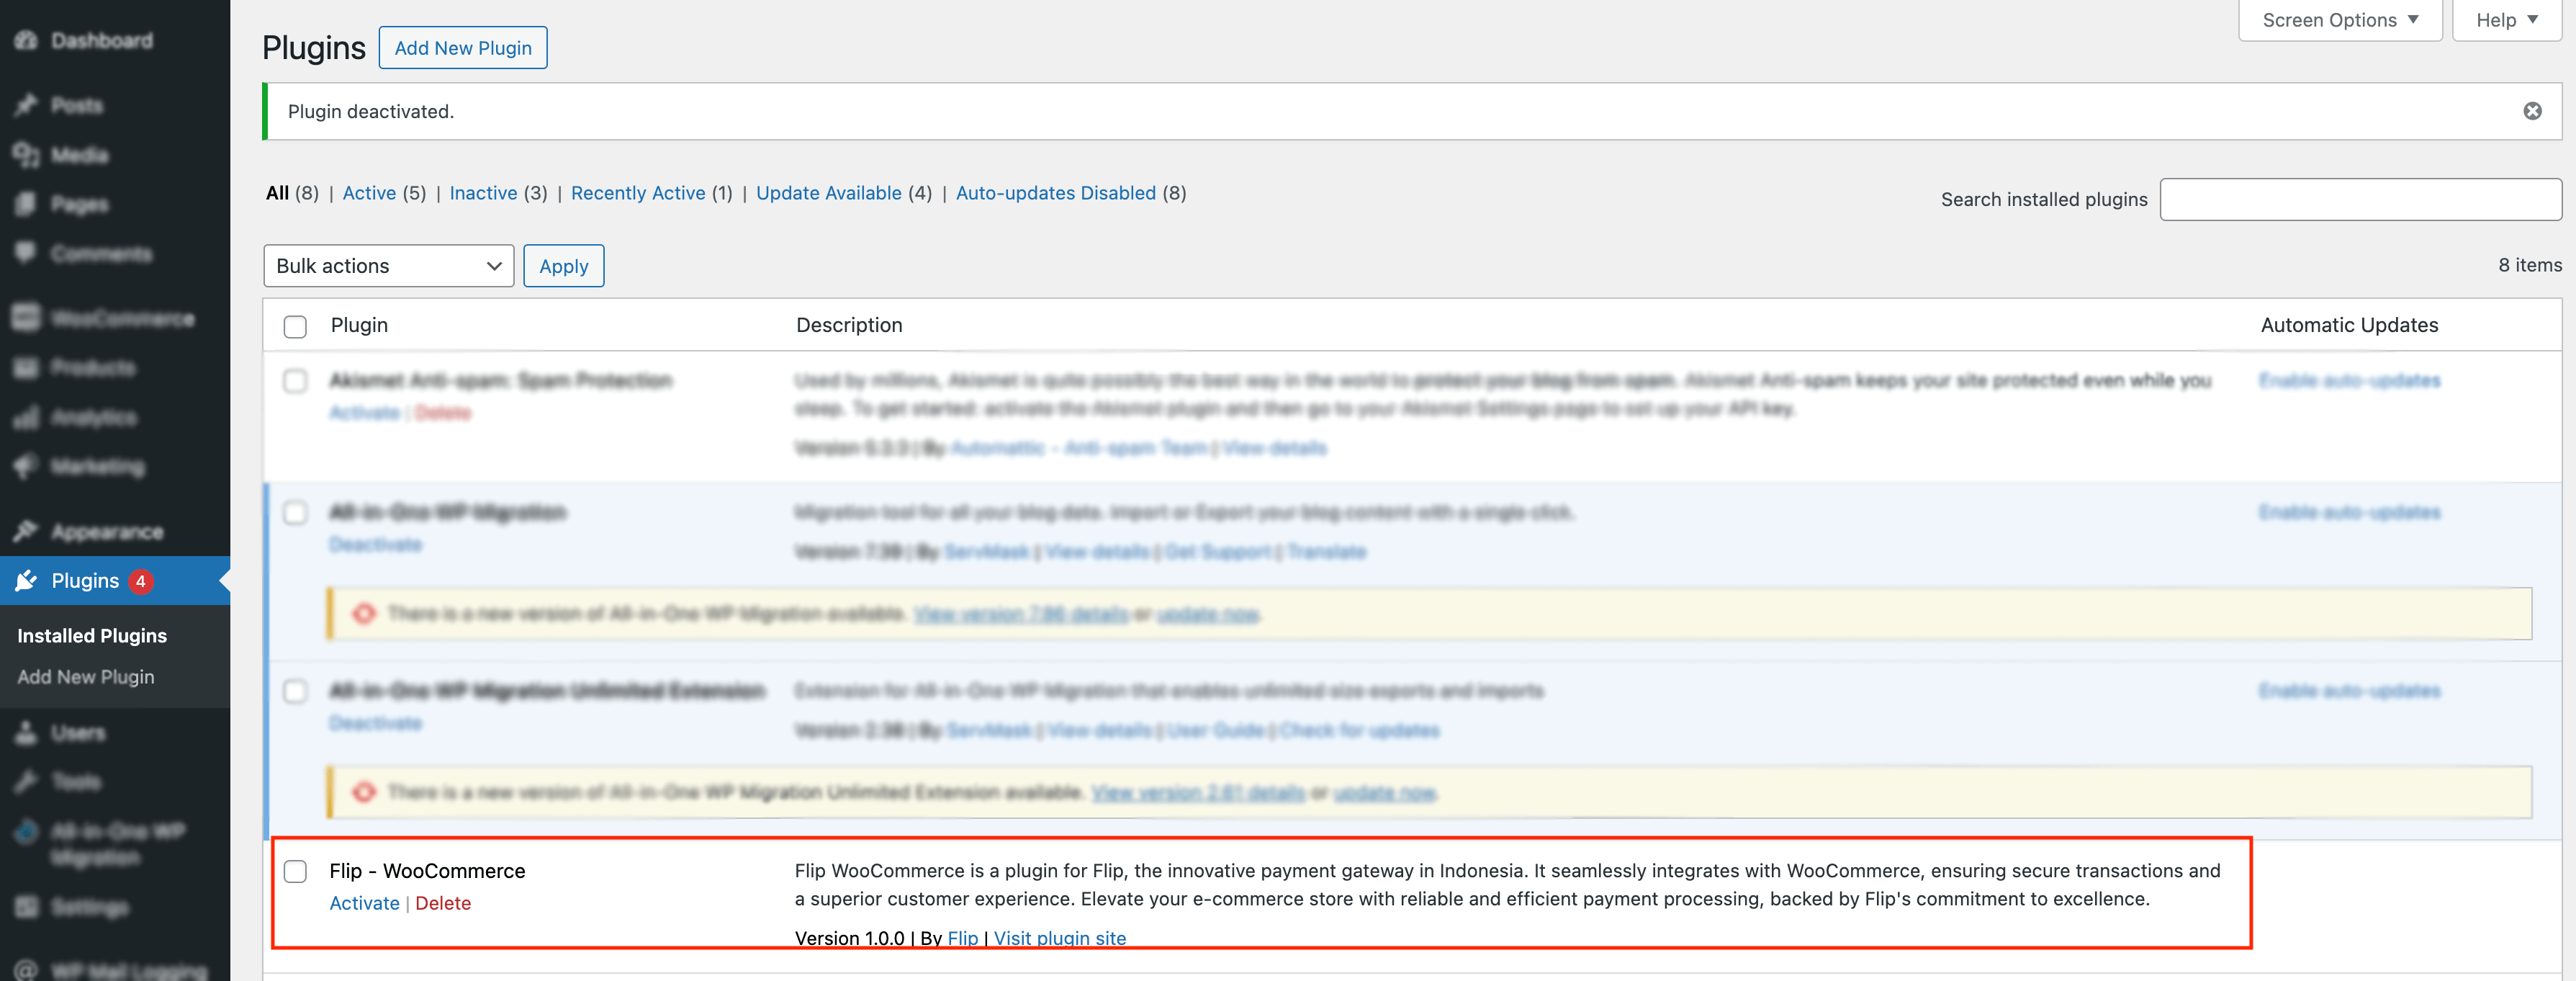
Task: Activate the Flip - WooCommerce plugin
Action: pyautogui.click(x=364, y=903)
